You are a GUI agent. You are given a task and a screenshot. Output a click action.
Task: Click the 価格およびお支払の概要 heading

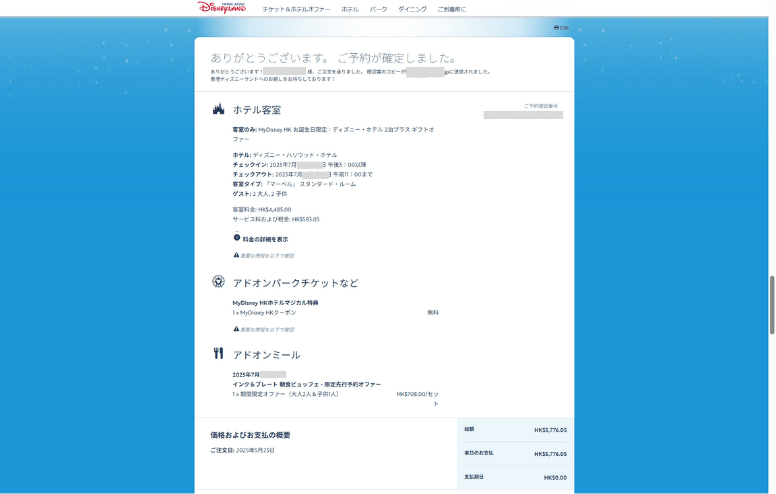[250, 435]
